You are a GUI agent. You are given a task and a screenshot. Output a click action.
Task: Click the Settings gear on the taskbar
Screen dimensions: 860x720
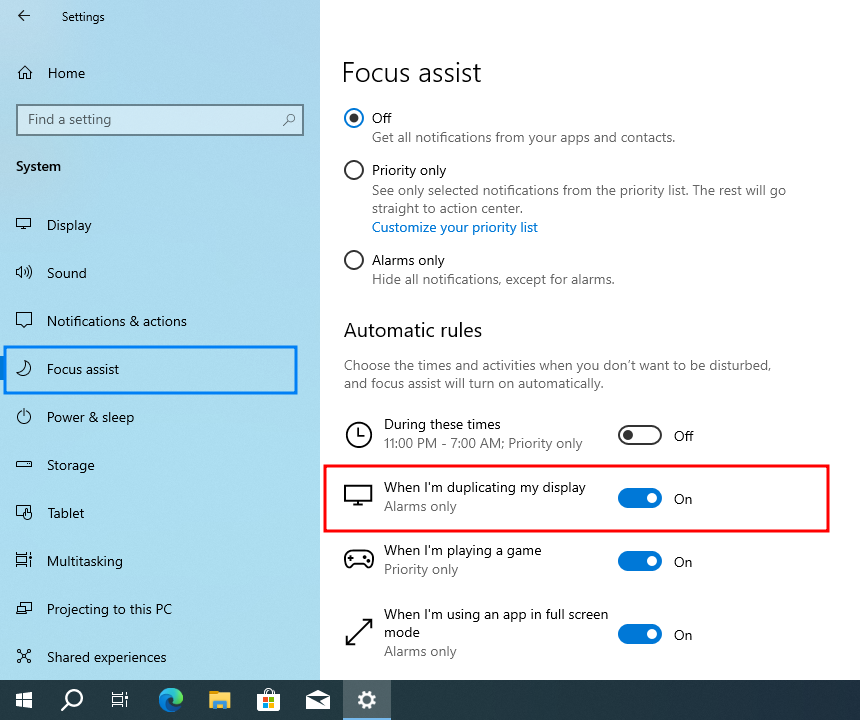click(x=366, y=700)
